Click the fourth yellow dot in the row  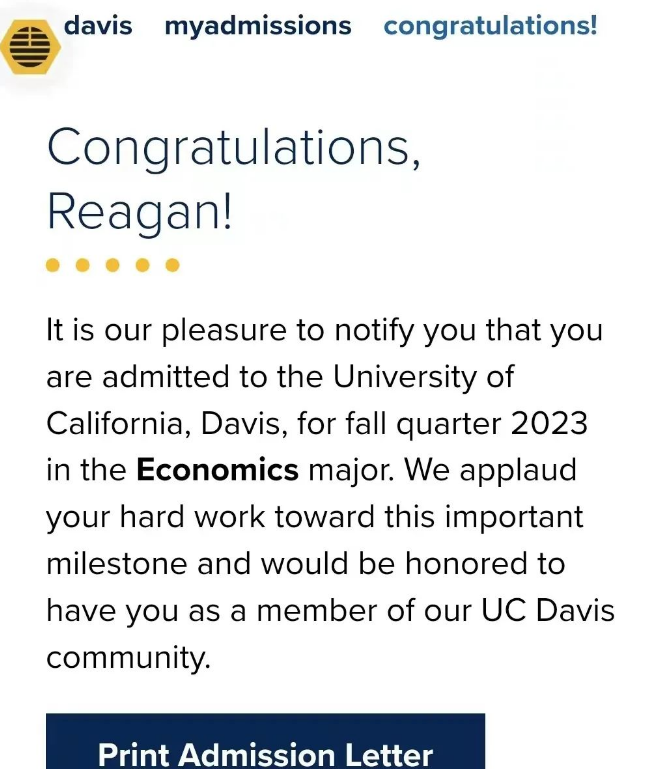coord(143,265)
